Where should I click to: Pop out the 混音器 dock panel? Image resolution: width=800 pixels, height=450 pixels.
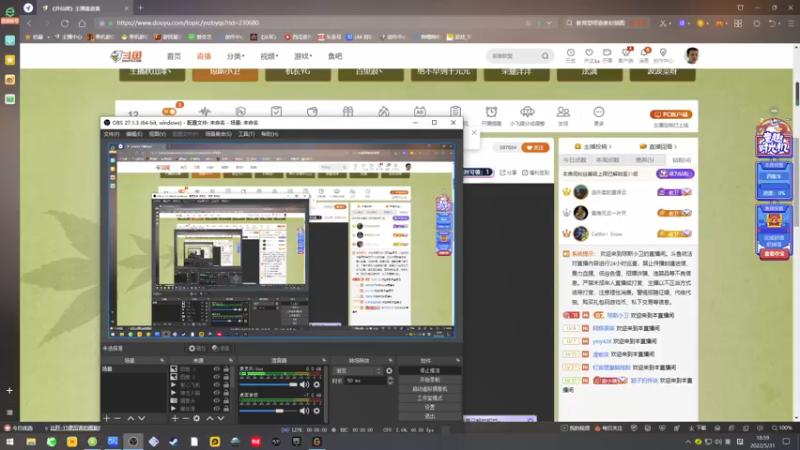[x=324, y=361]
